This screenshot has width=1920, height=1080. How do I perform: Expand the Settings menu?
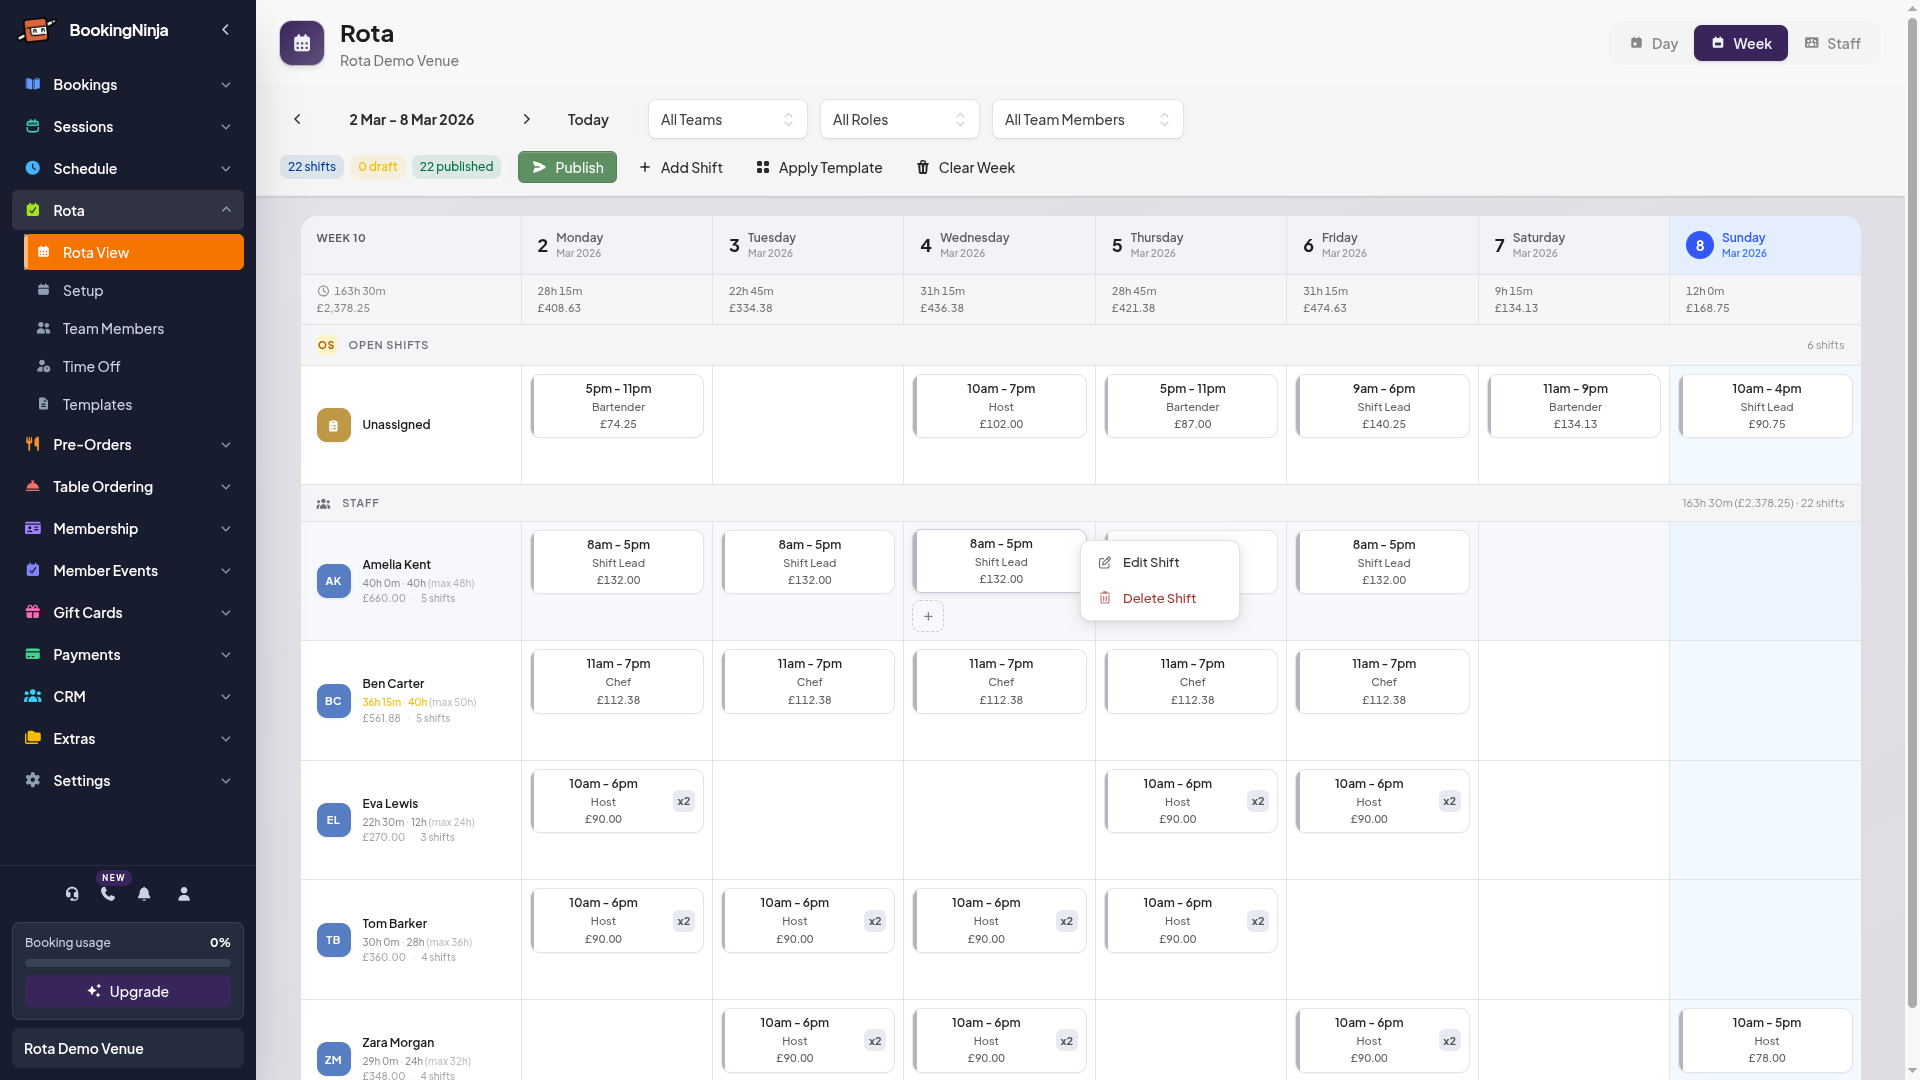pyautogui.click(x=128, y=780)
